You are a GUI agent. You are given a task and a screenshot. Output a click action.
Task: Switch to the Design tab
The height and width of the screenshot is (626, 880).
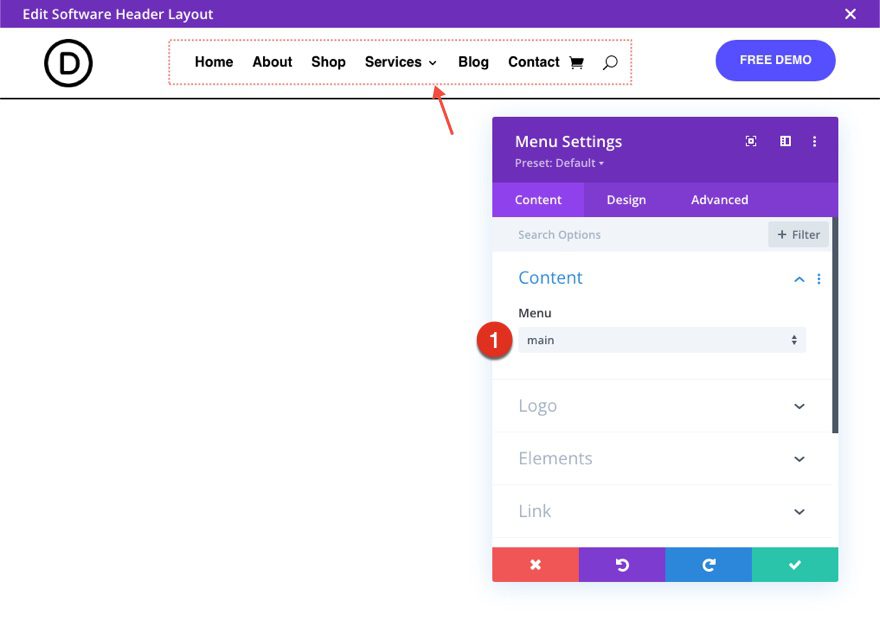[626, 199]
